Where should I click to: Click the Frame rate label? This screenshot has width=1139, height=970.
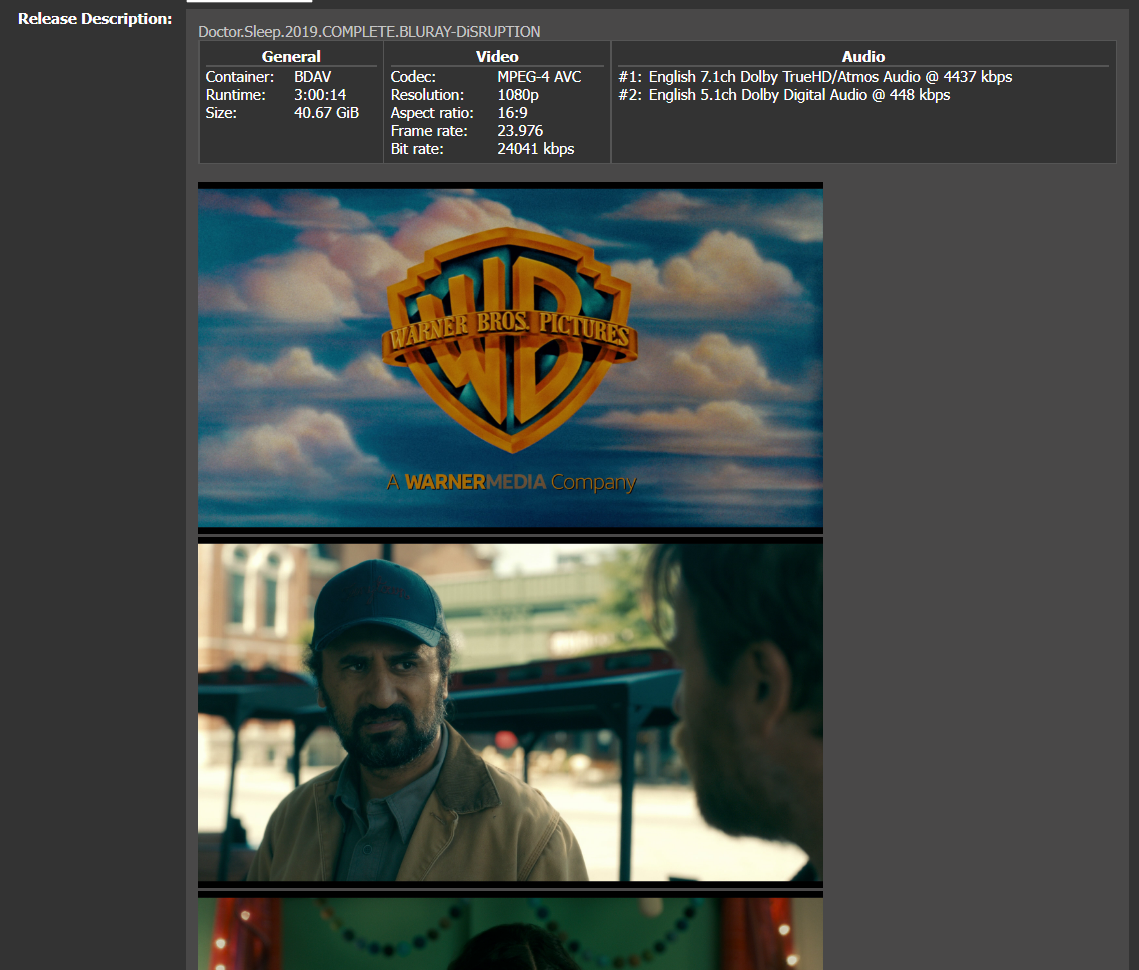[x=429, y=131]
